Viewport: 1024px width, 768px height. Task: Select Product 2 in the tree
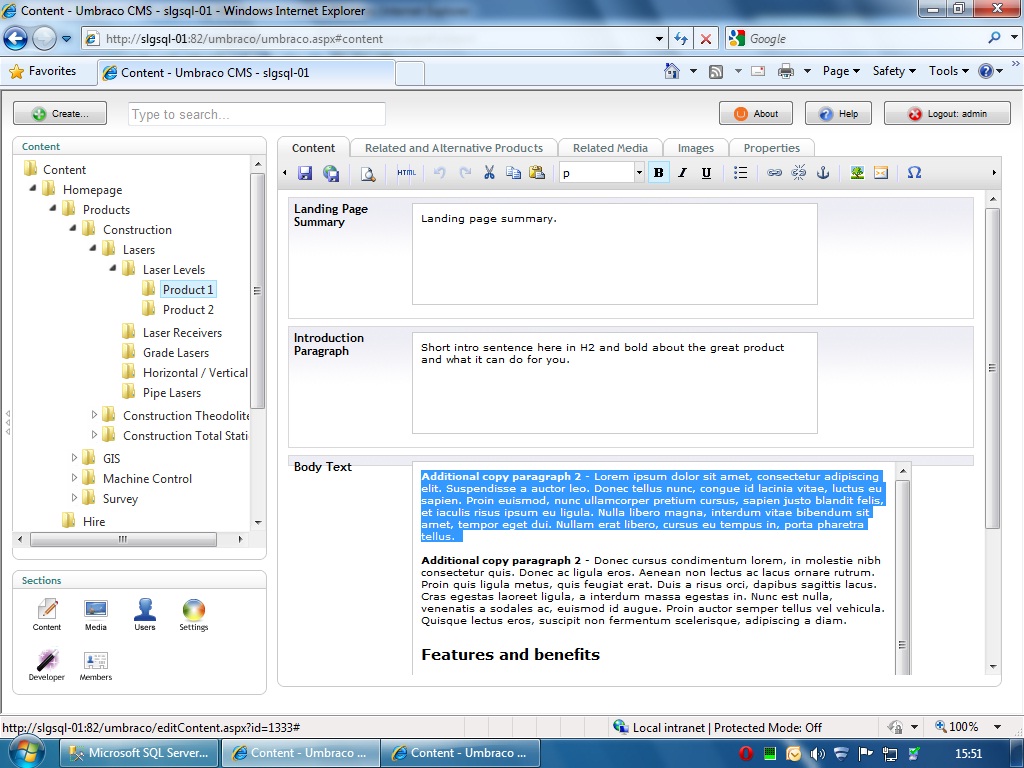(x=188, y=310)
